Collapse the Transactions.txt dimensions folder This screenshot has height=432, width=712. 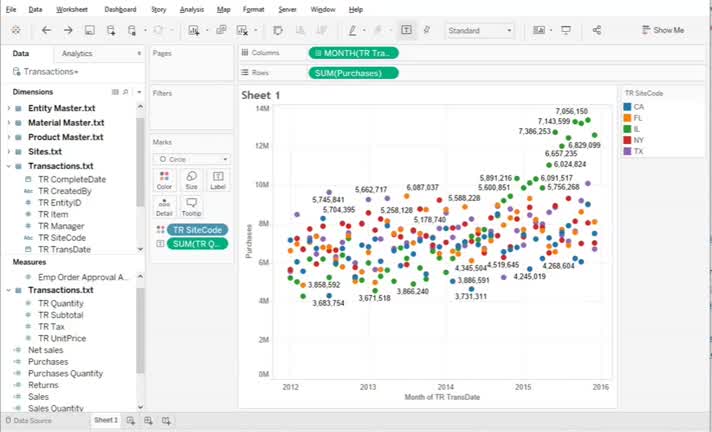8,166
